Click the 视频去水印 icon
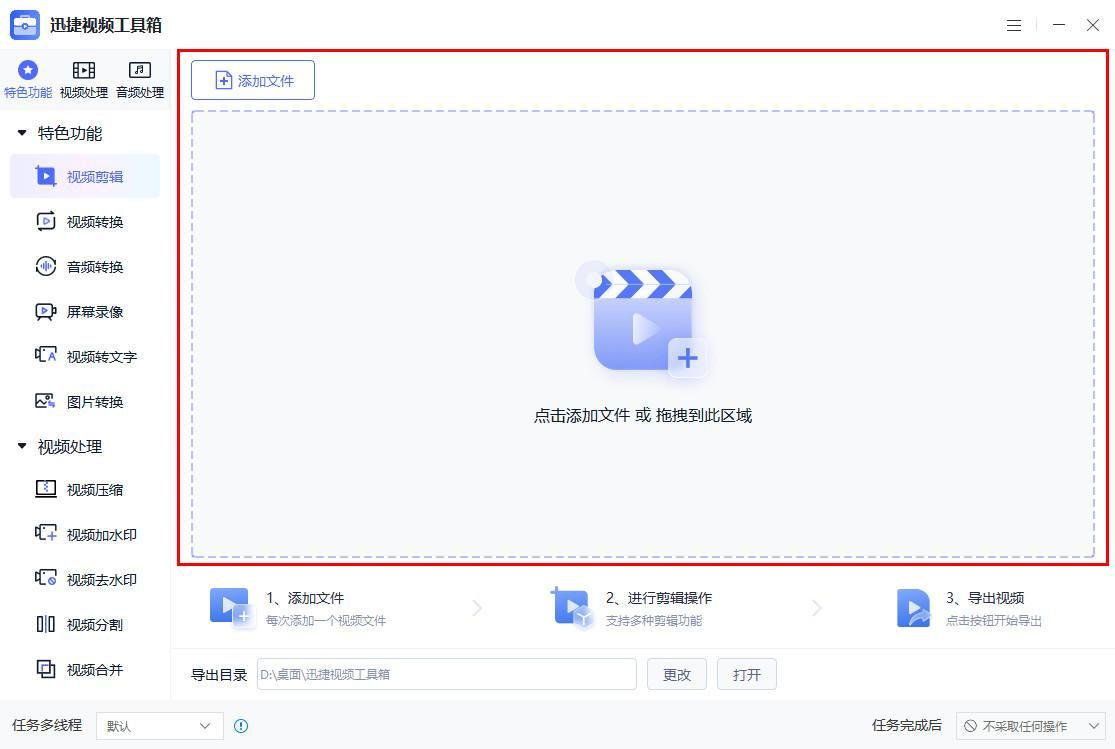The image size is (1115, 749). tap(46, 578)
